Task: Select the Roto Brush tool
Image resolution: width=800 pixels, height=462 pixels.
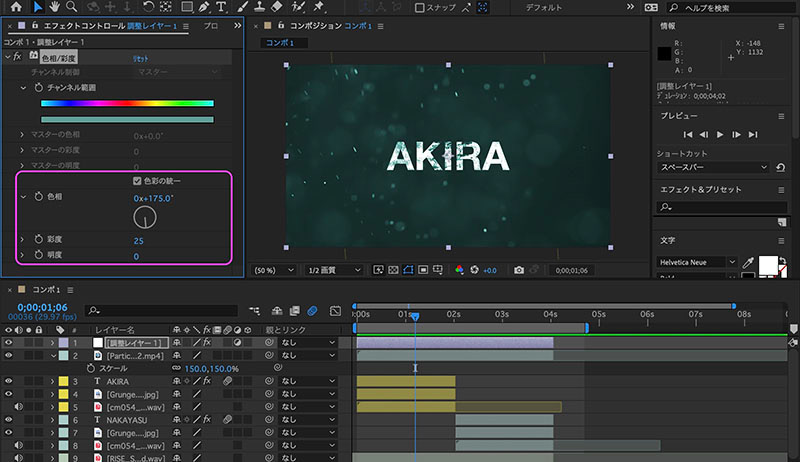Action: point(298,7)
